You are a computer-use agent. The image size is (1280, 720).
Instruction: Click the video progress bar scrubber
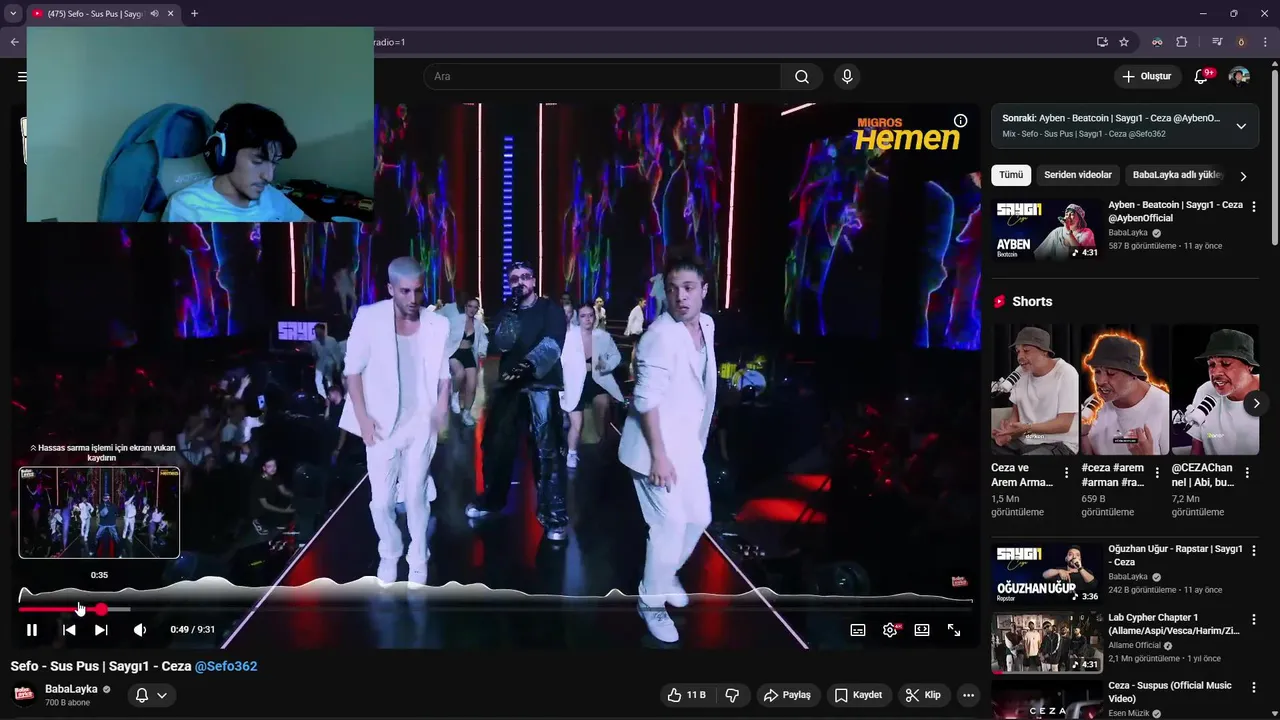[101, 609]
